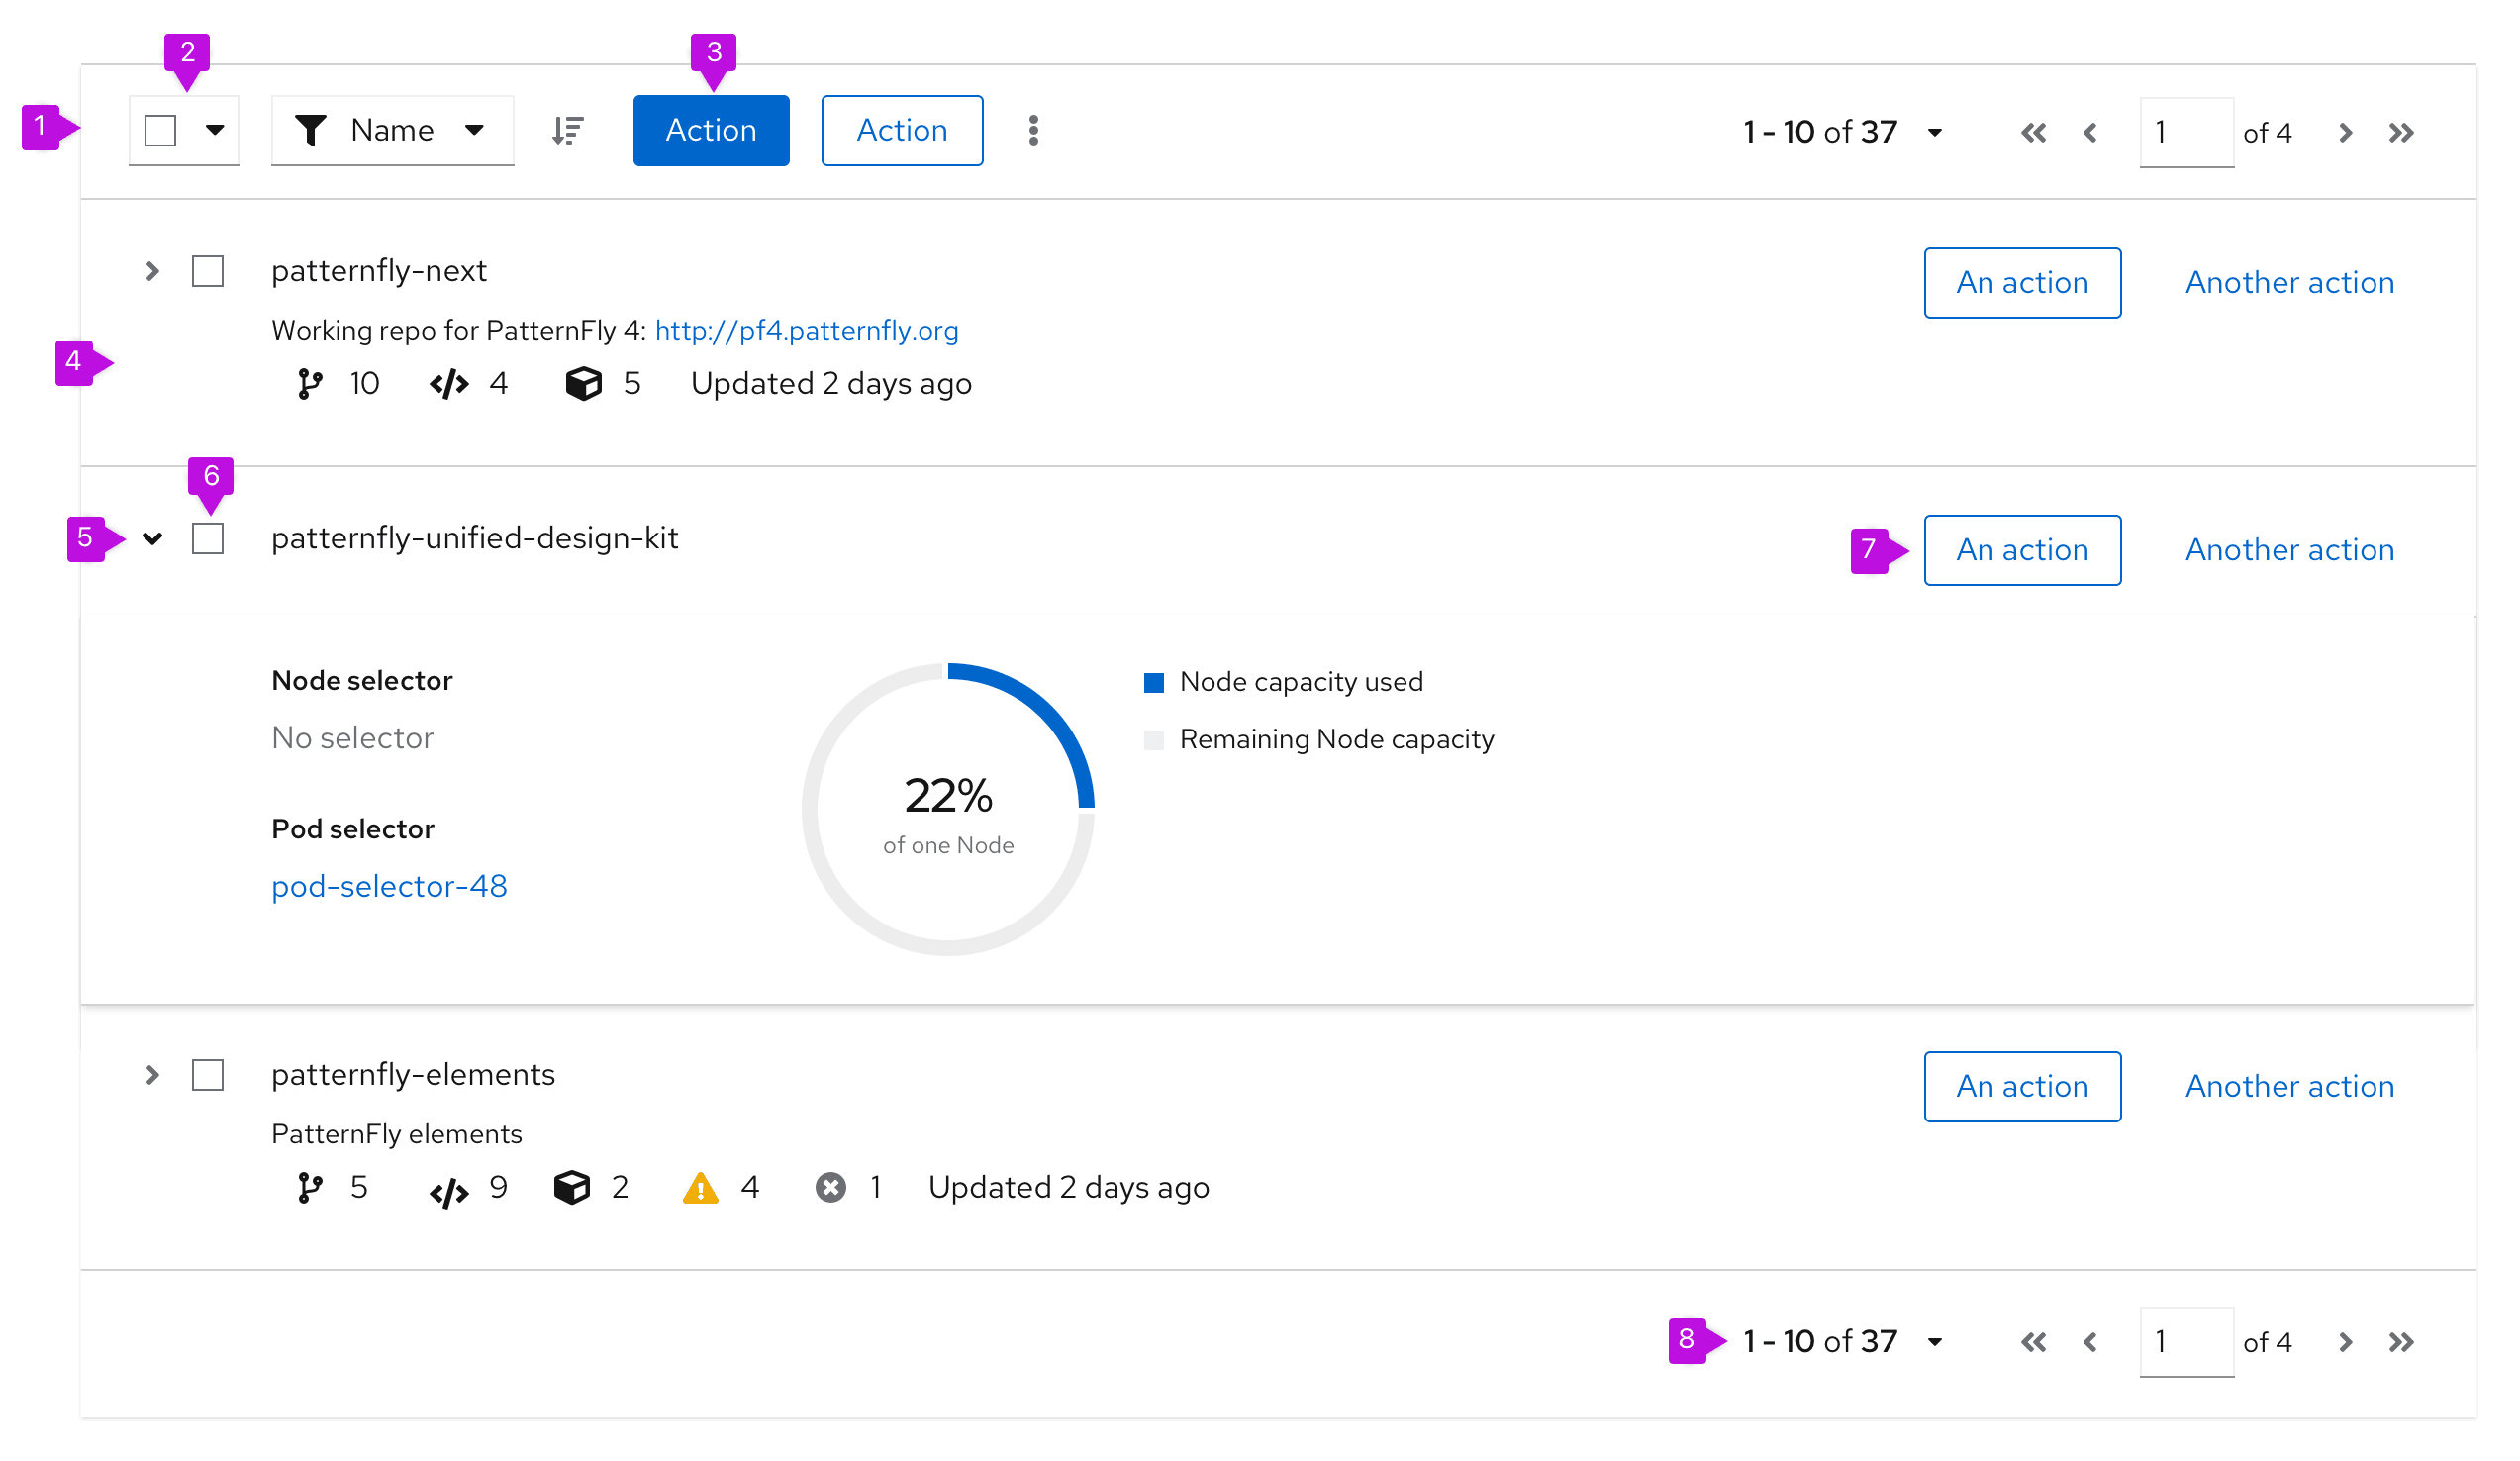Click the blue Node capacity used legend swatch
This screenshot has height=1461, width=2520.
click(1154, 683)
